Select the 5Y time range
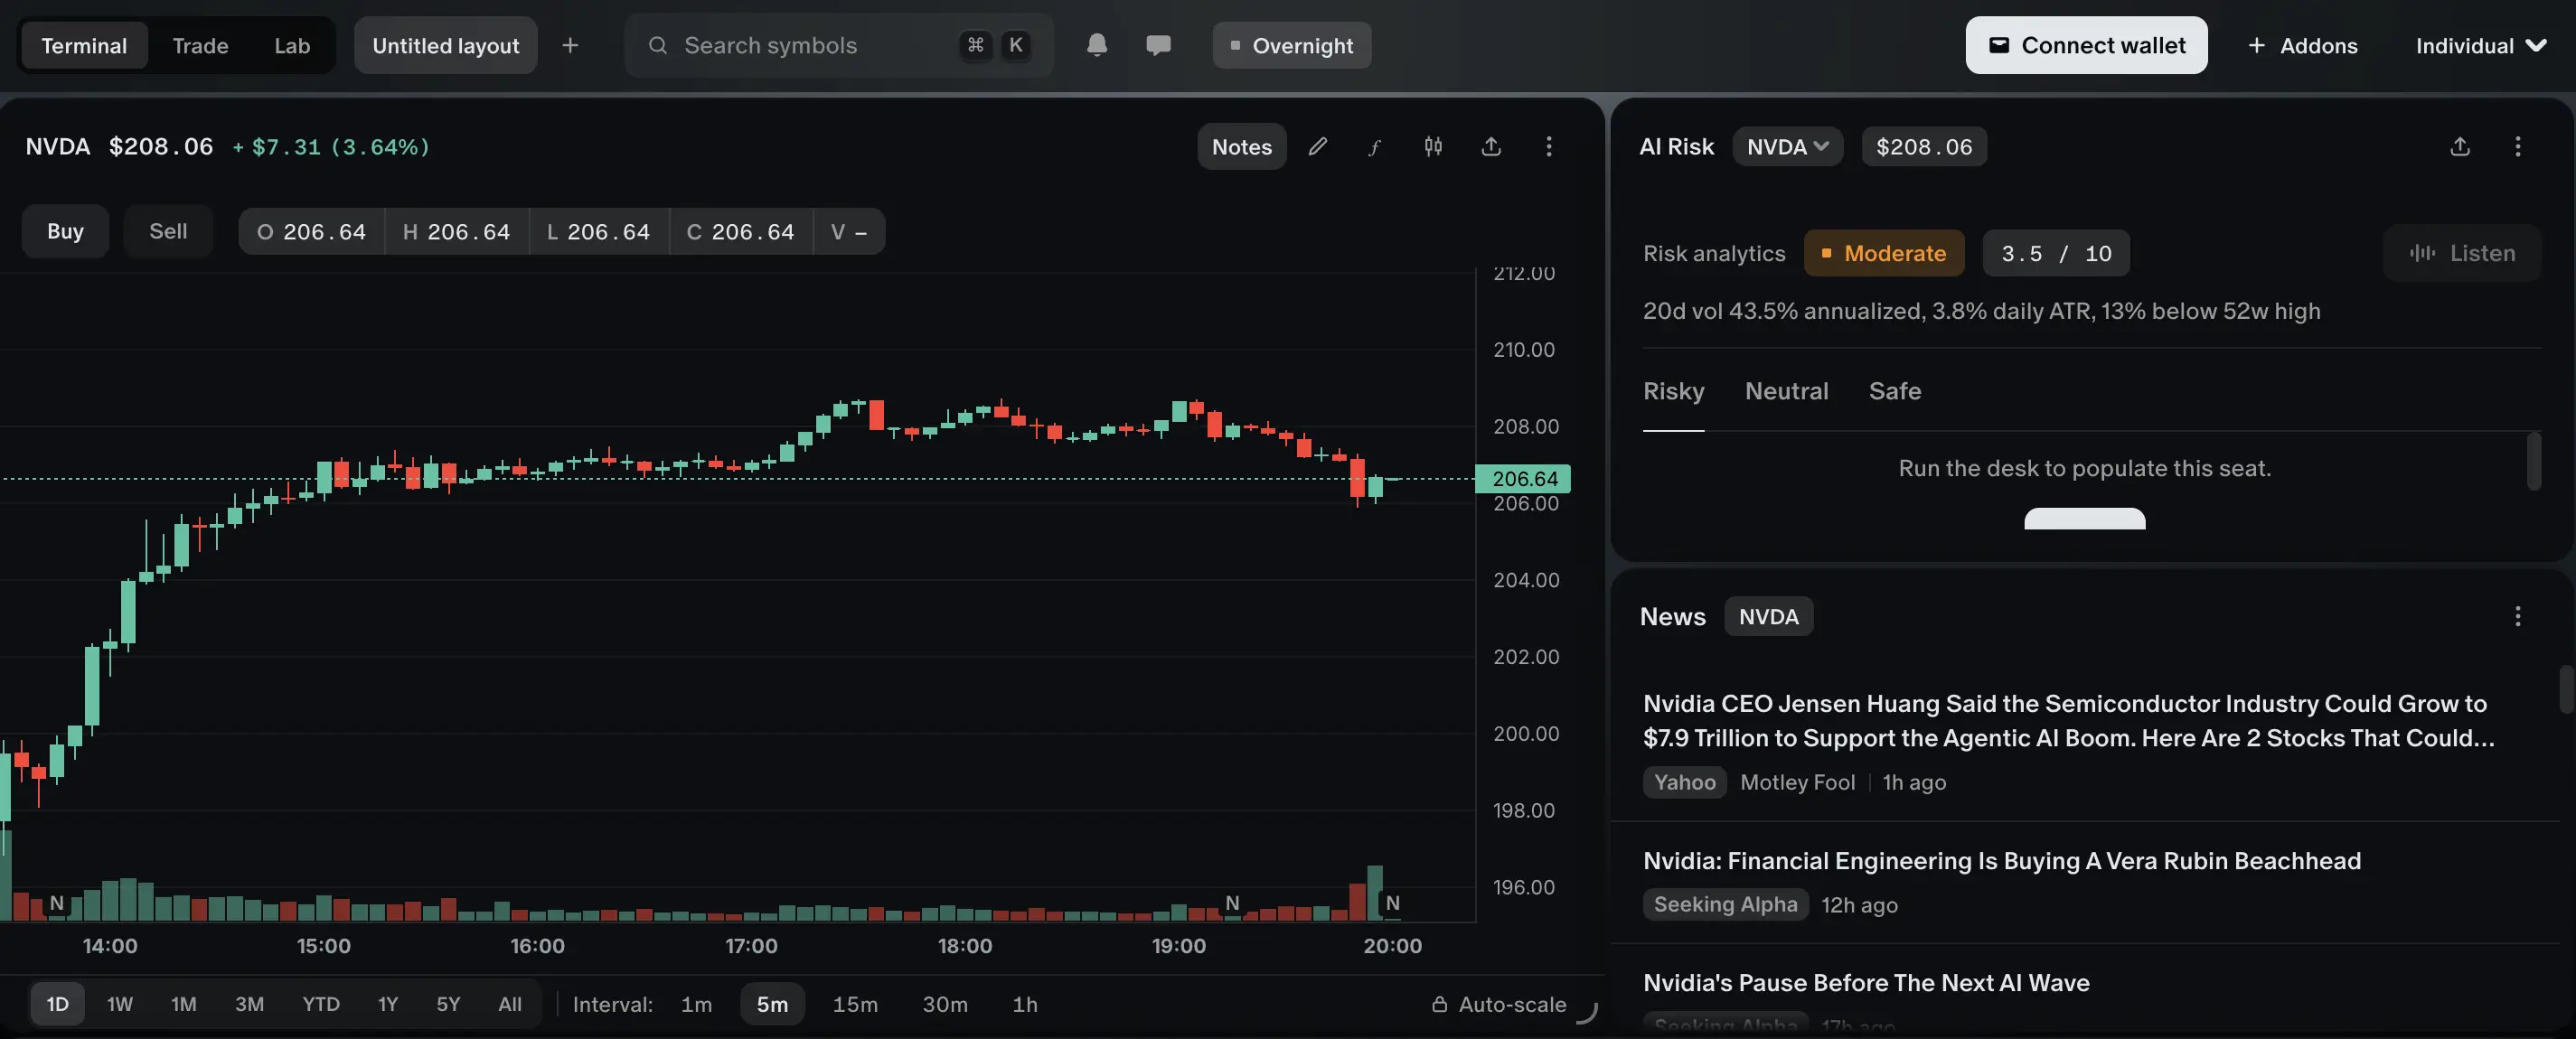This screenshot has width=2576, height=1039. click(x=448, y=1004)
